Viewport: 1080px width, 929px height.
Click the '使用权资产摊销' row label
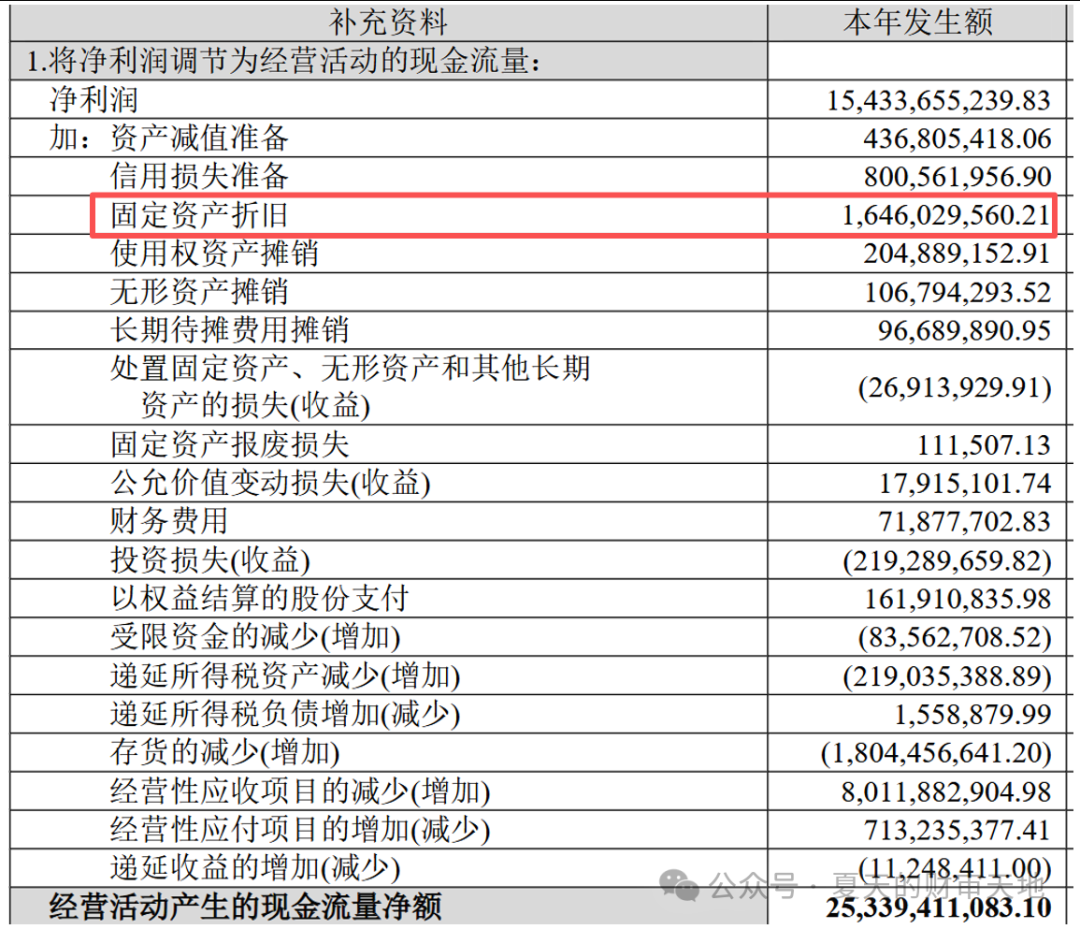tap(214, 253)
